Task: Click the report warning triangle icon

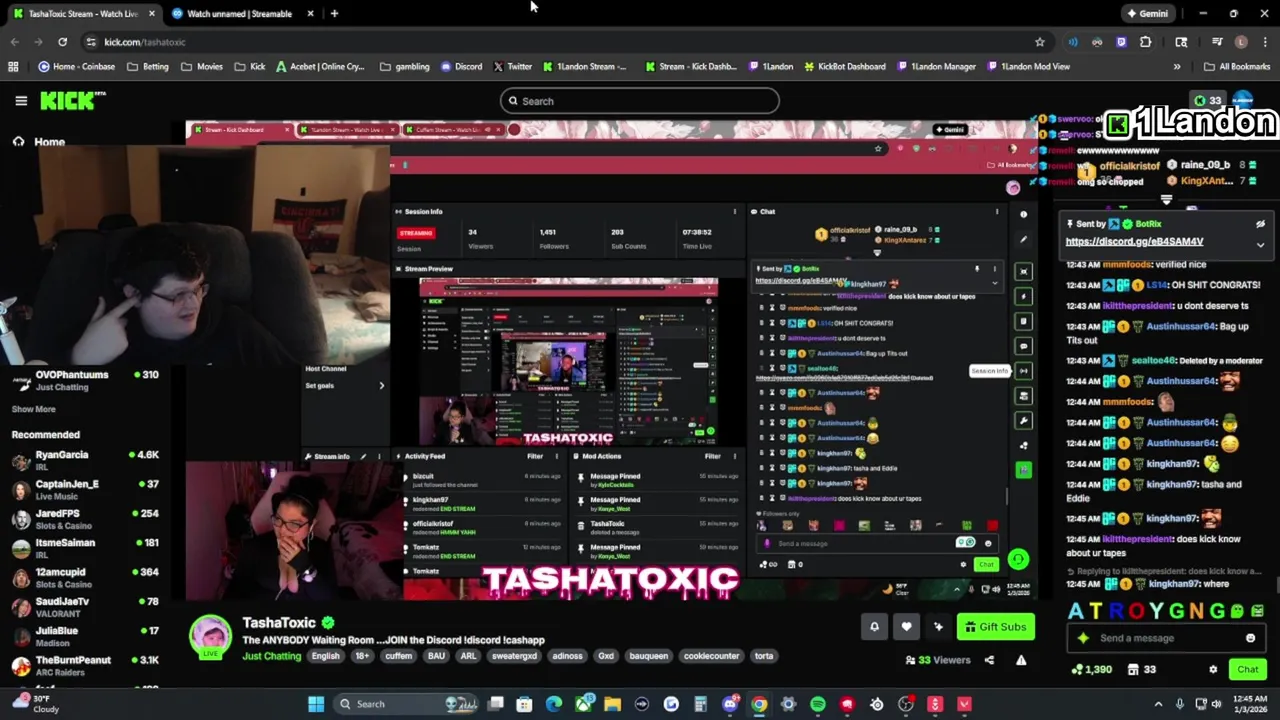Action: [x=1021, y=660]
